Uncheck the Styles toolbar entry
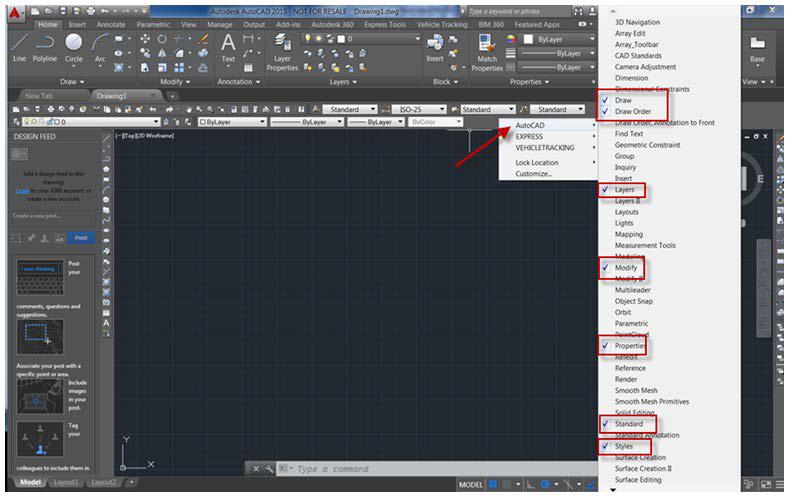The width and height of the screenshot is (789, 497). 624,446
